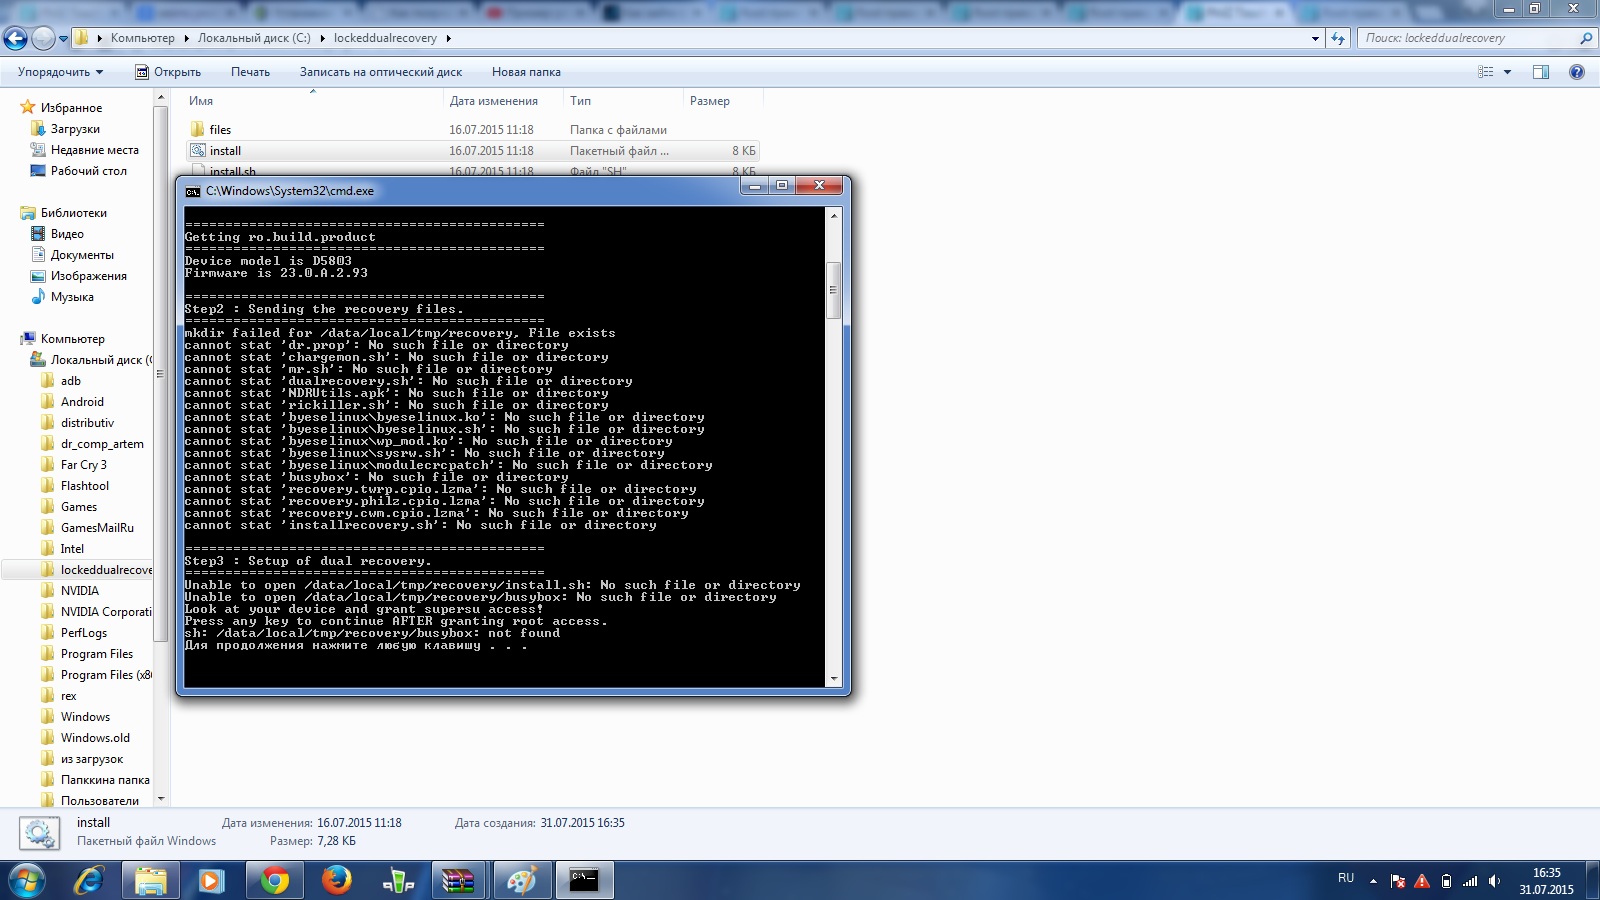Open Internet Explorer from the taskbar

click(x=89, y=880)
